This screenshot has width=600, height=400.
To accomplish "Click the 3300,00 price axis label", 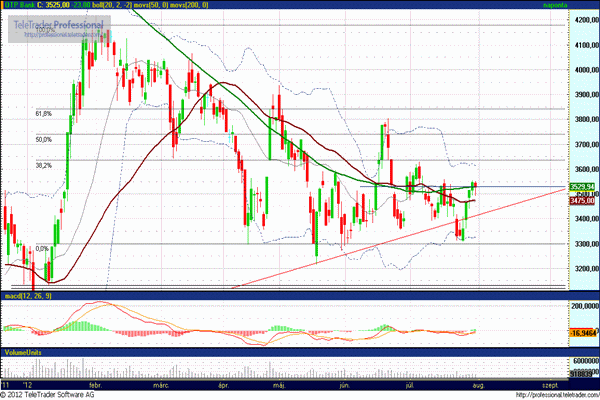I will click(x=587, y=243).
